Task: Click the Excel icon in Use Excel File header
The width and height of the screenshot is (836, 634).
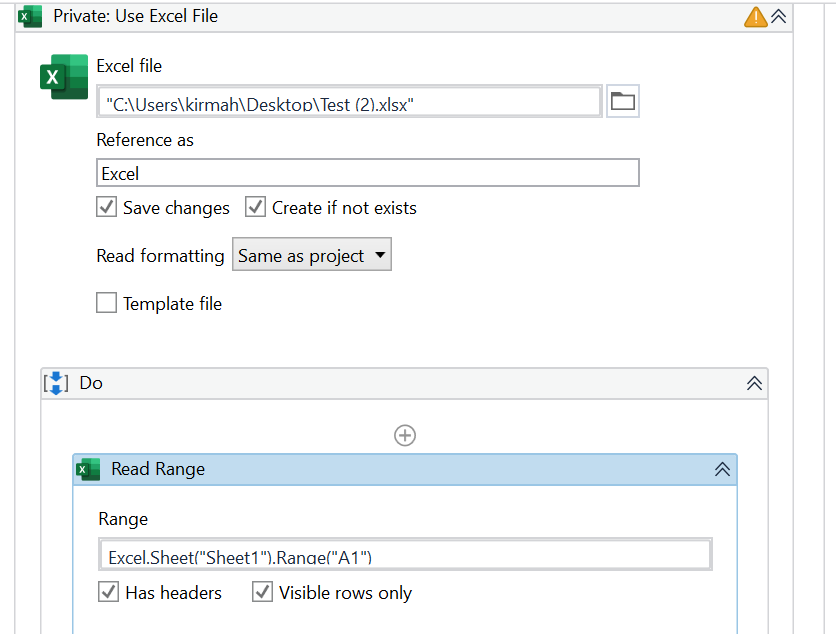Action: (31, 16)
